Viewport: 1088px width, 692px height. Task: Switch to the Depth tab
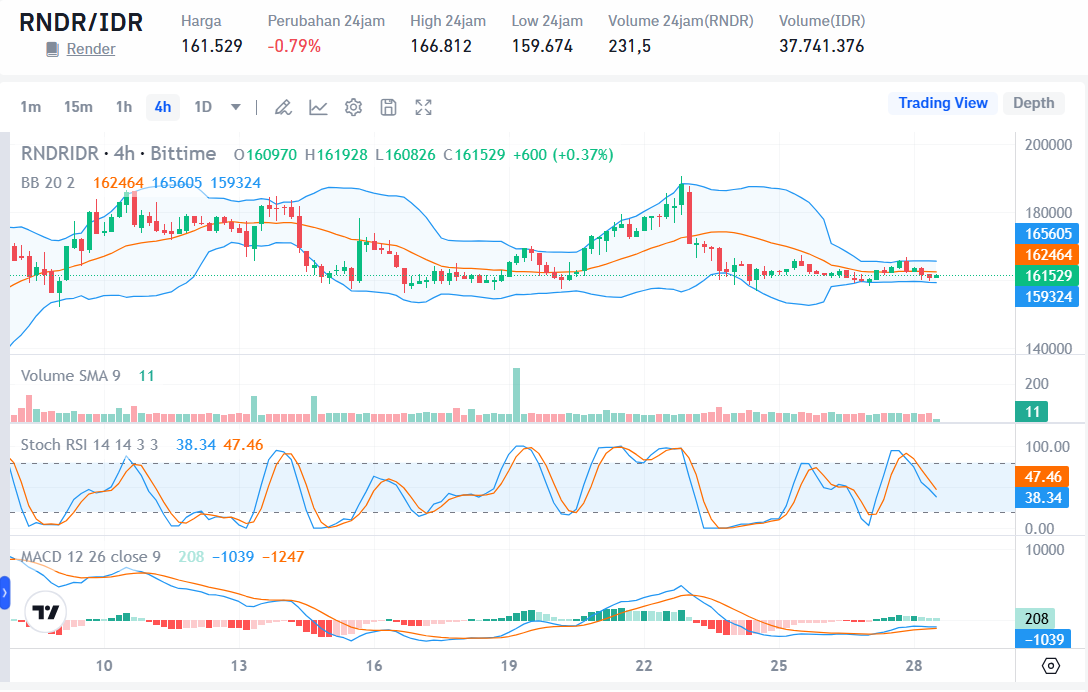point(1033,103)
